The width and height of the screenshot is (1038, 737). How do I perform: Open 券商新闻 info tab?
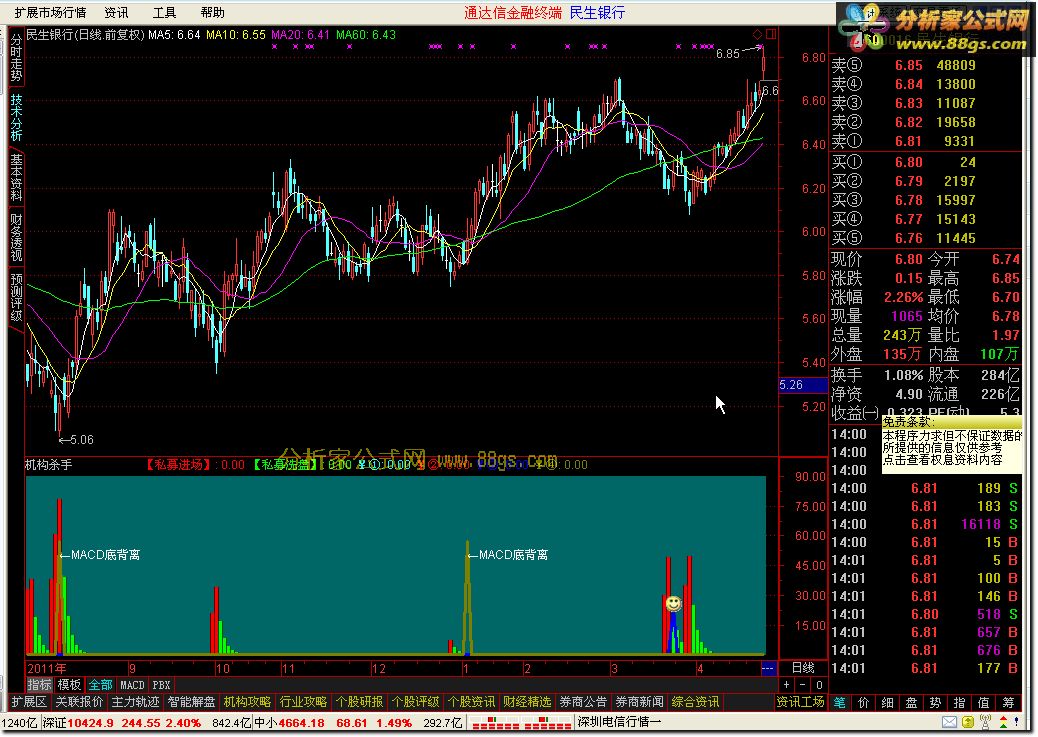[639, 702]
